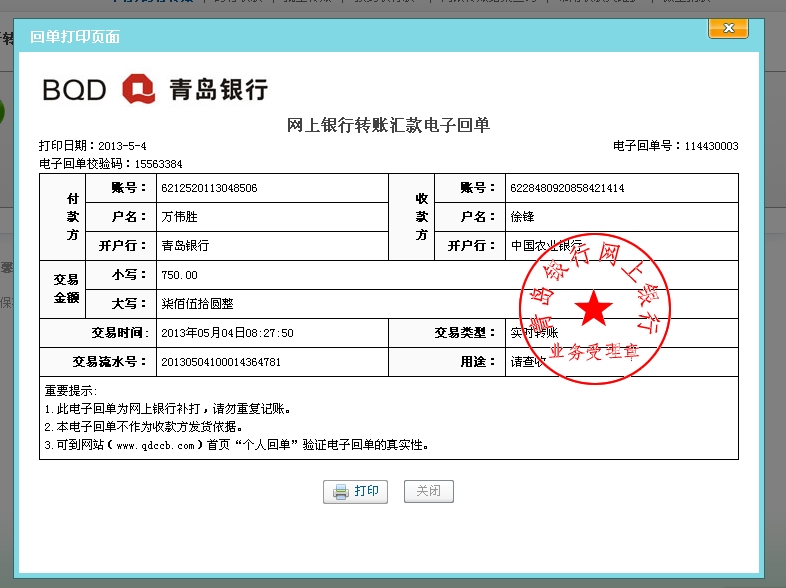Click the 付款方 section label

[73, 217]
